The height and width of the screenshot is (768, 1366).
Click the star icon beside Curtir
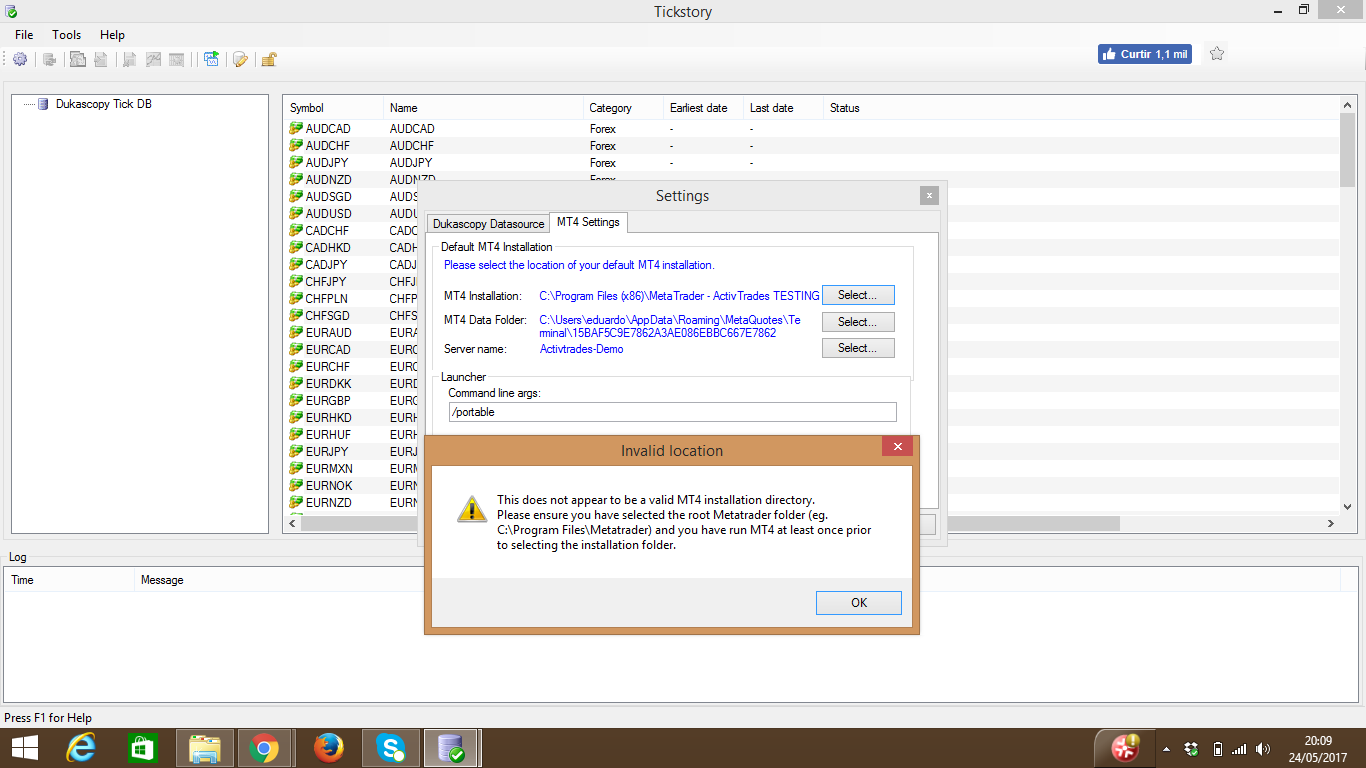1216,54
